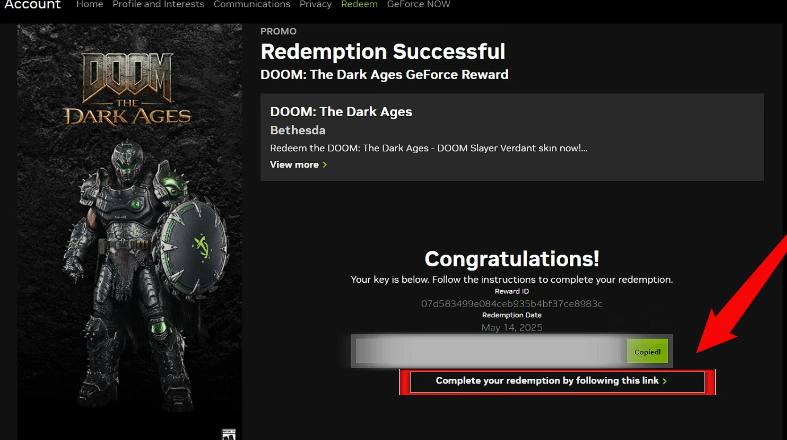Click the DOOM: The Dark Ages card title

coord(341,112)
